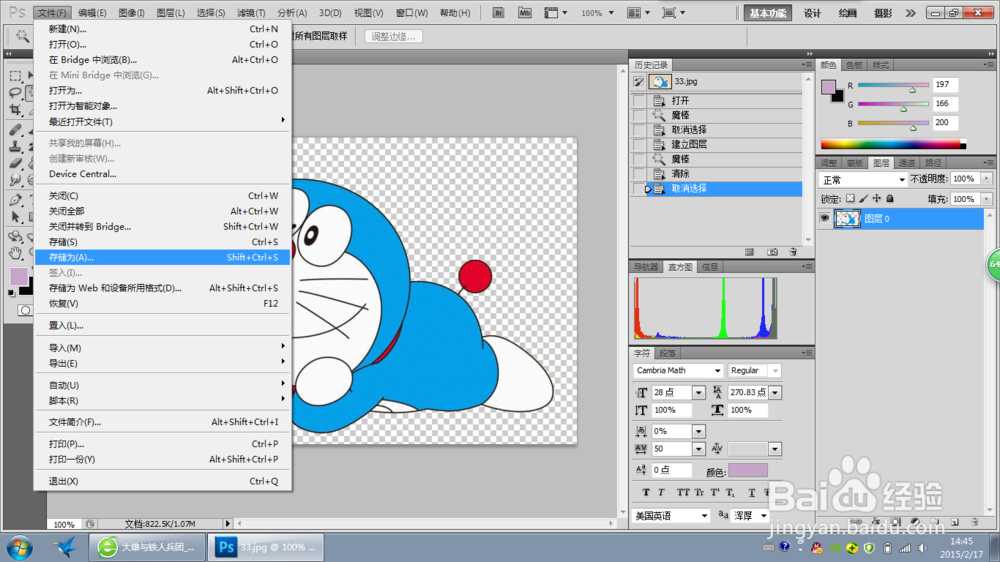
Task: Toggle lock transparent pixels icon
Action: point(850,199)
